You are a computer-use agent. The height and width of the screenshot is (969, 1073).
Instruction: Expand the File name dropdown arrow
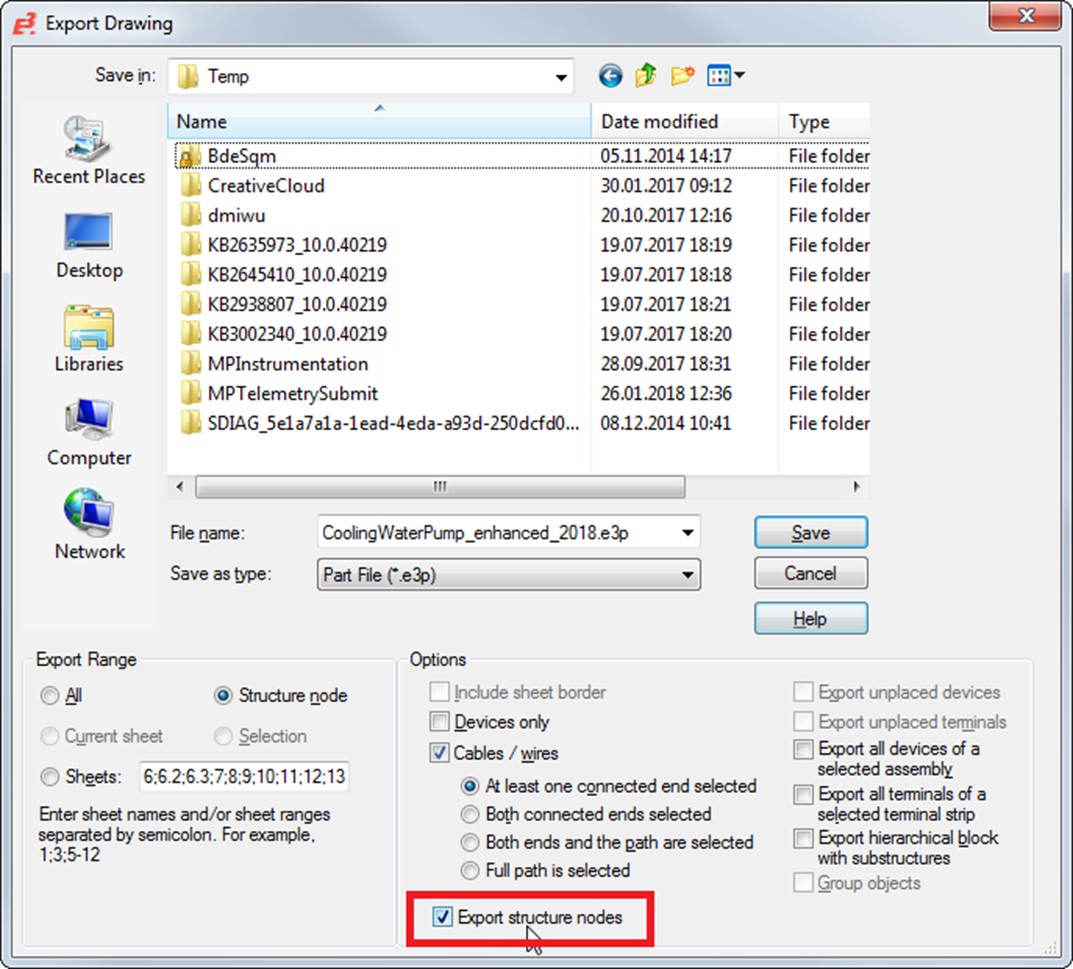click(x=687, y=533)
